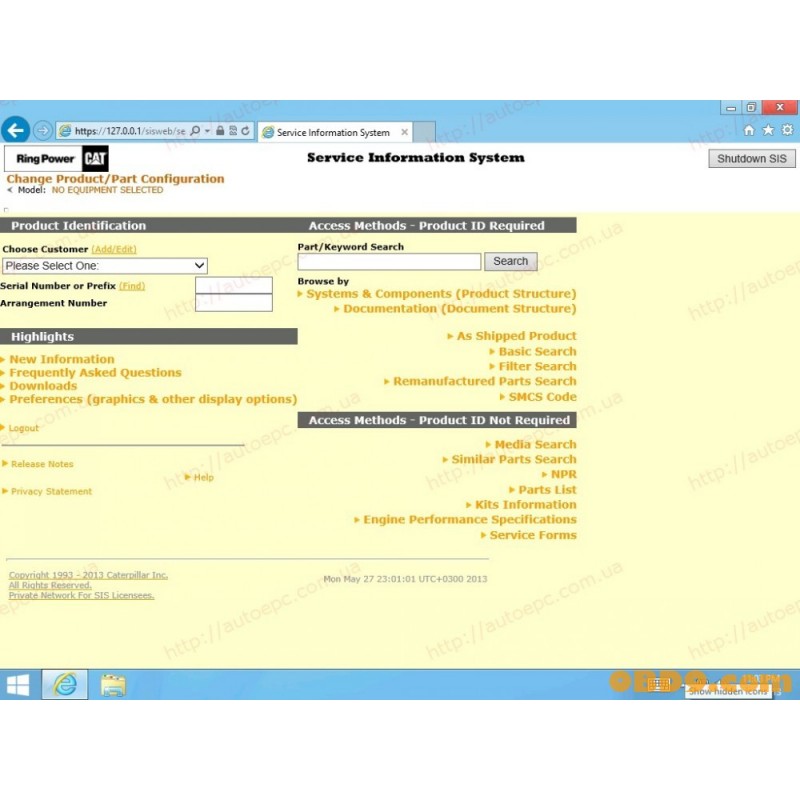The height and width of the screenshot is (800, 800).
Task: Open the Parts List link
Action: [547, 489]
